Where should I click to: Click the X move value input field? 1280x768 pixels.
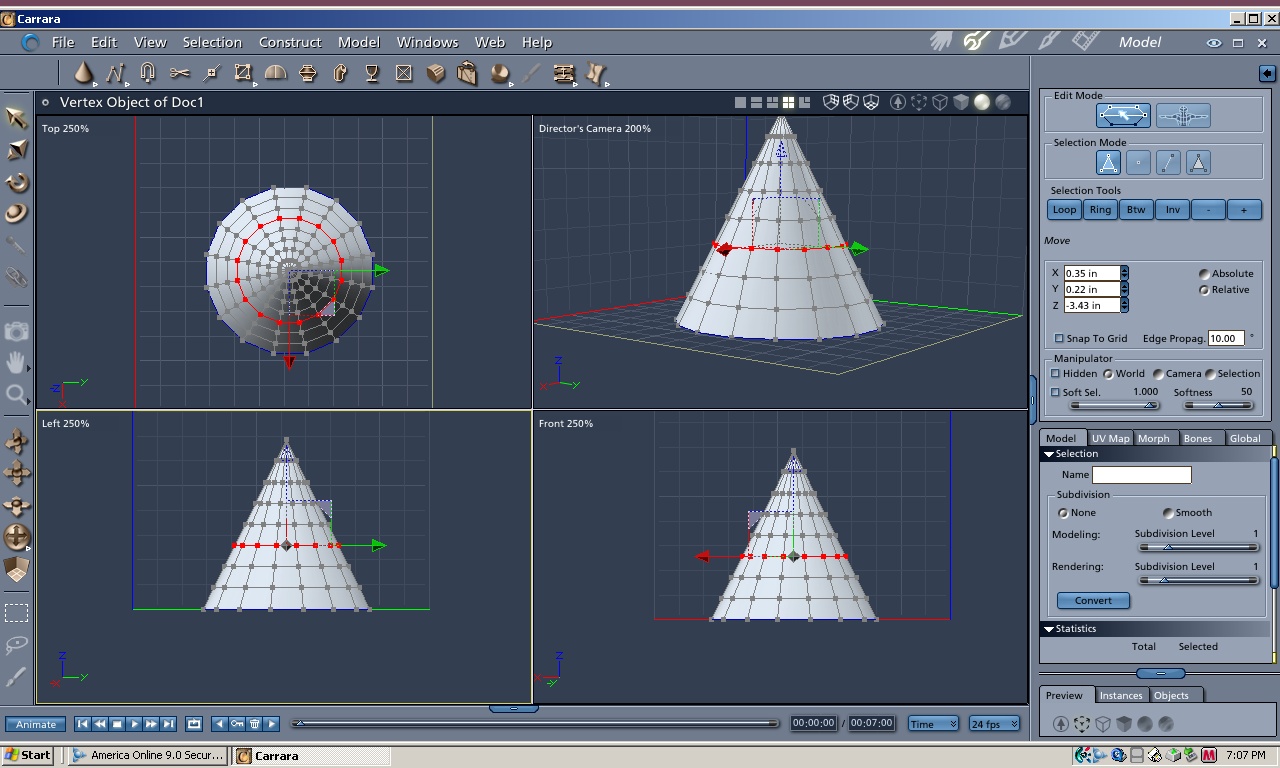pyautogui.click(x=1091, y=273)
